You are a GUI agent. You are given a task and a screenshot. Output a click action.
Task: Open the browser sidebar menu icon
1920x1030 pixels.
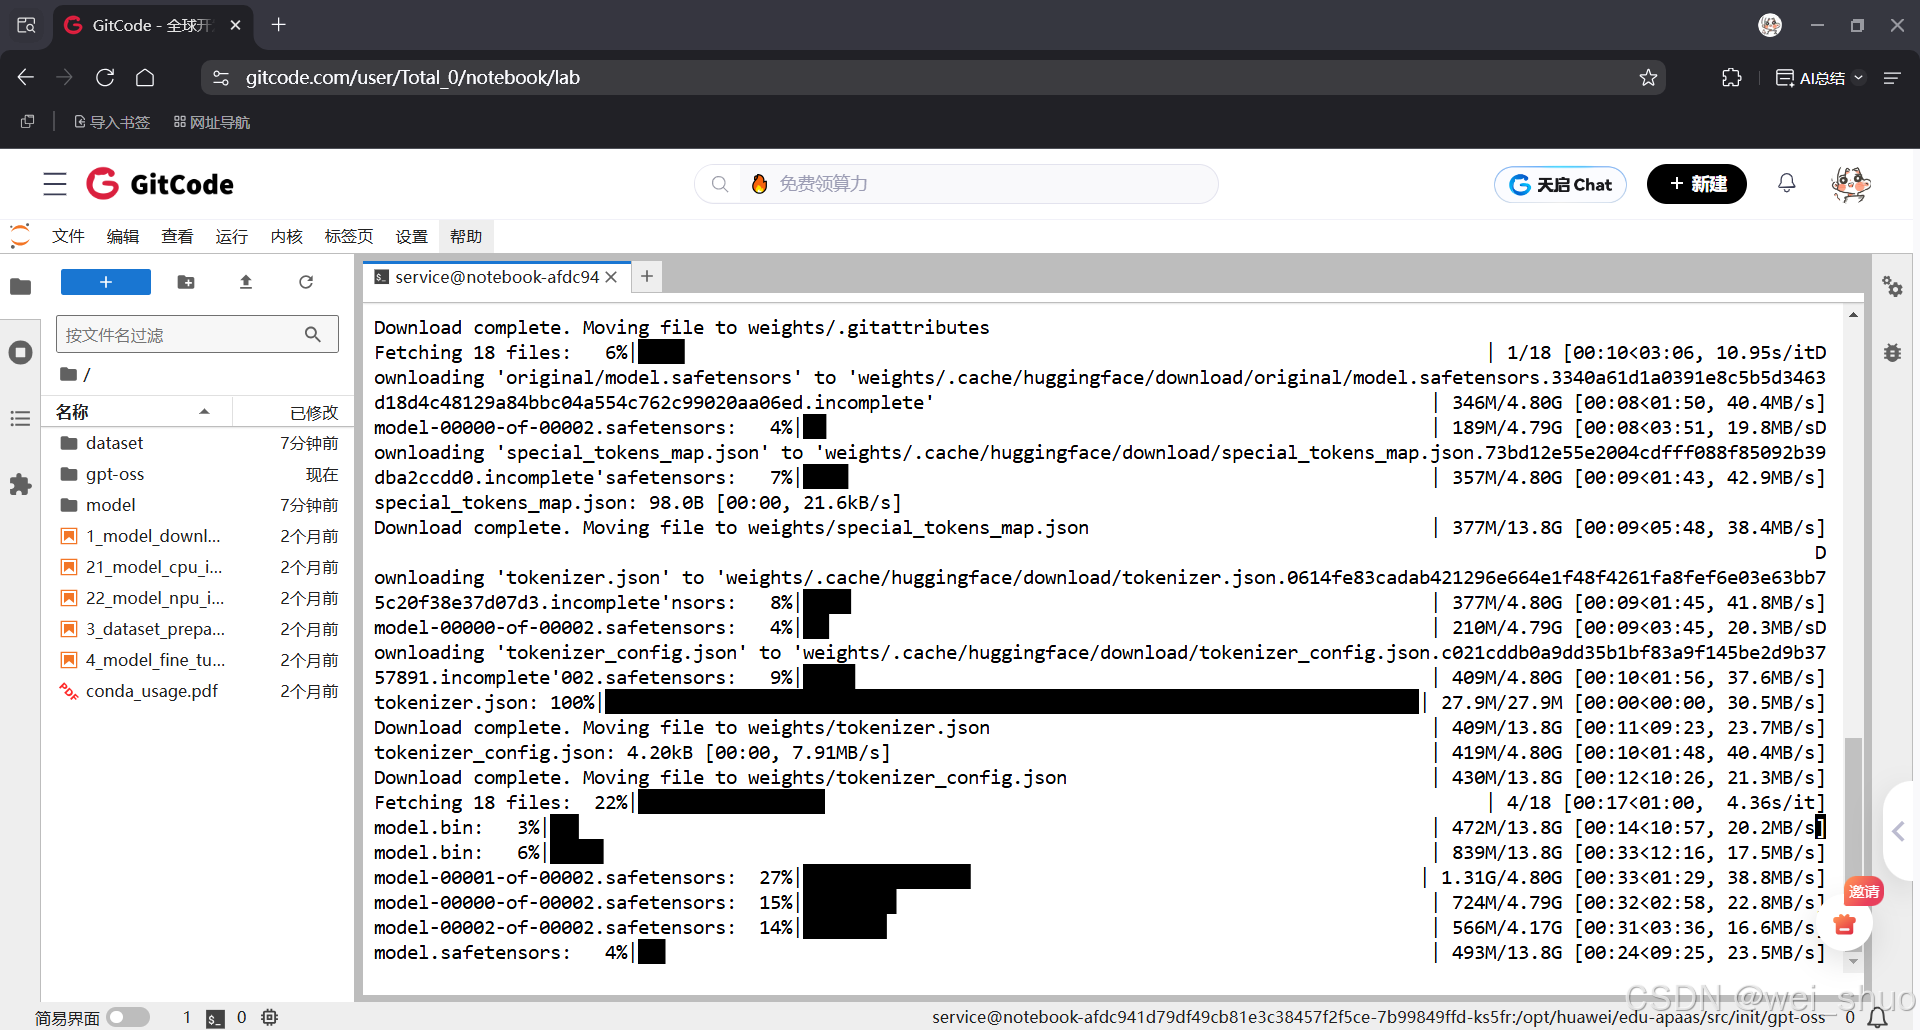(x=1892, y=77)
